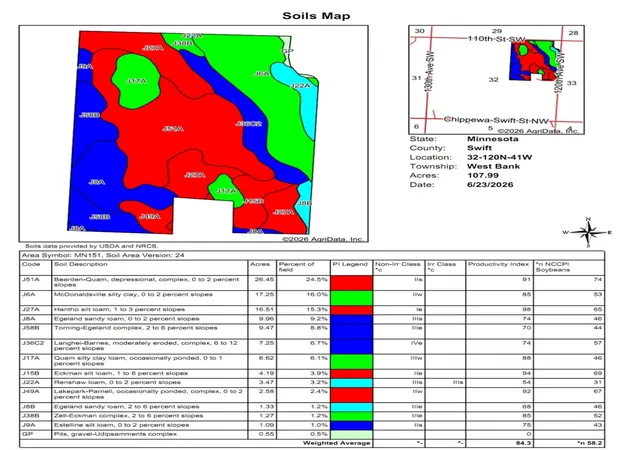Click the GP pale green legend swatch
Viewport: 640px width, 450px height.
click(x=351, y=434)
